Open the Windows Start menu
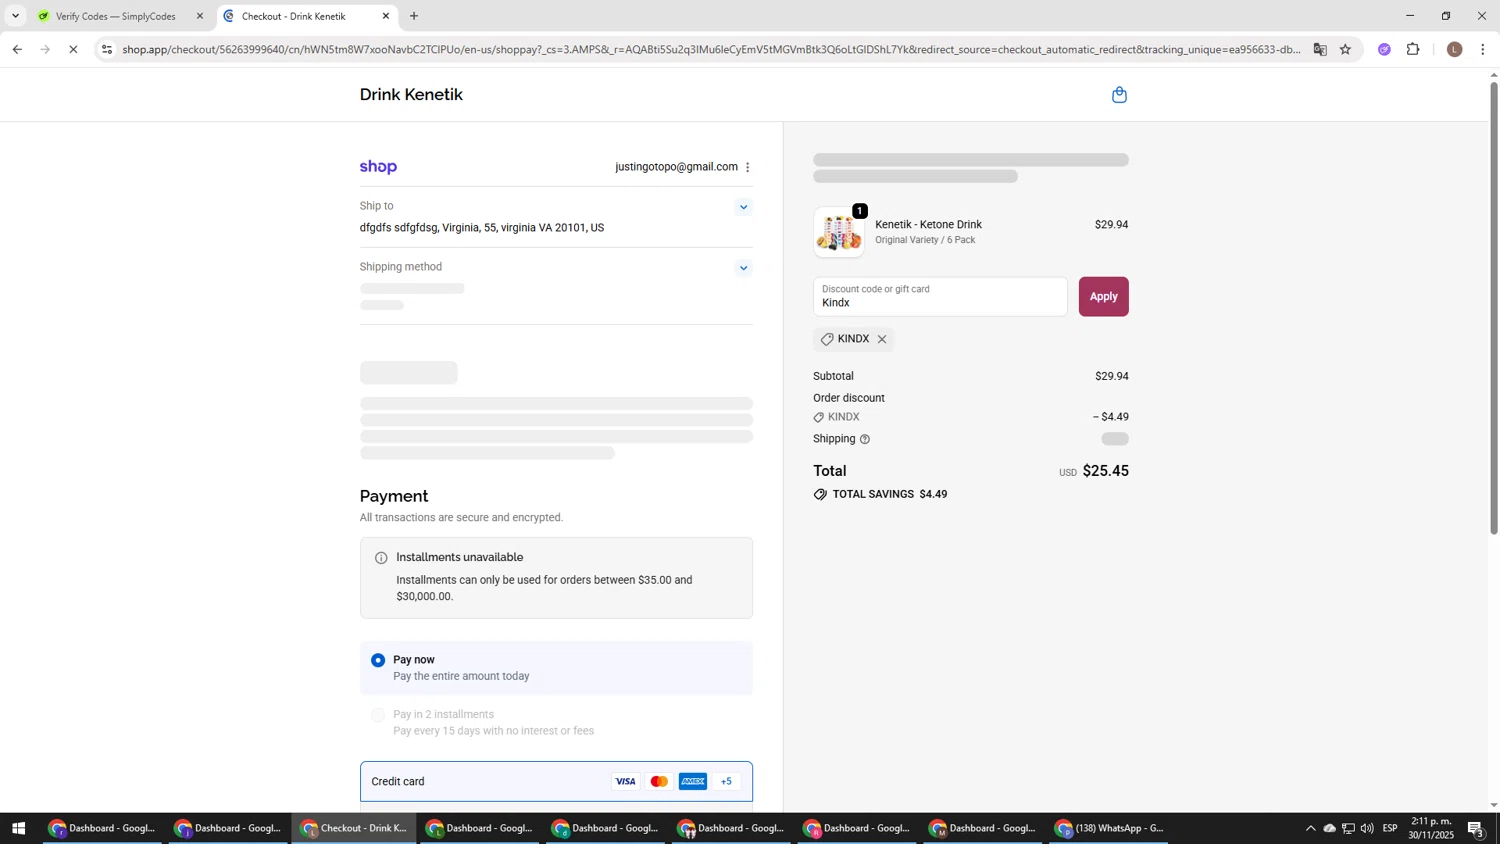The width and height of the screenshot is (1500, 844). point(18,829)
